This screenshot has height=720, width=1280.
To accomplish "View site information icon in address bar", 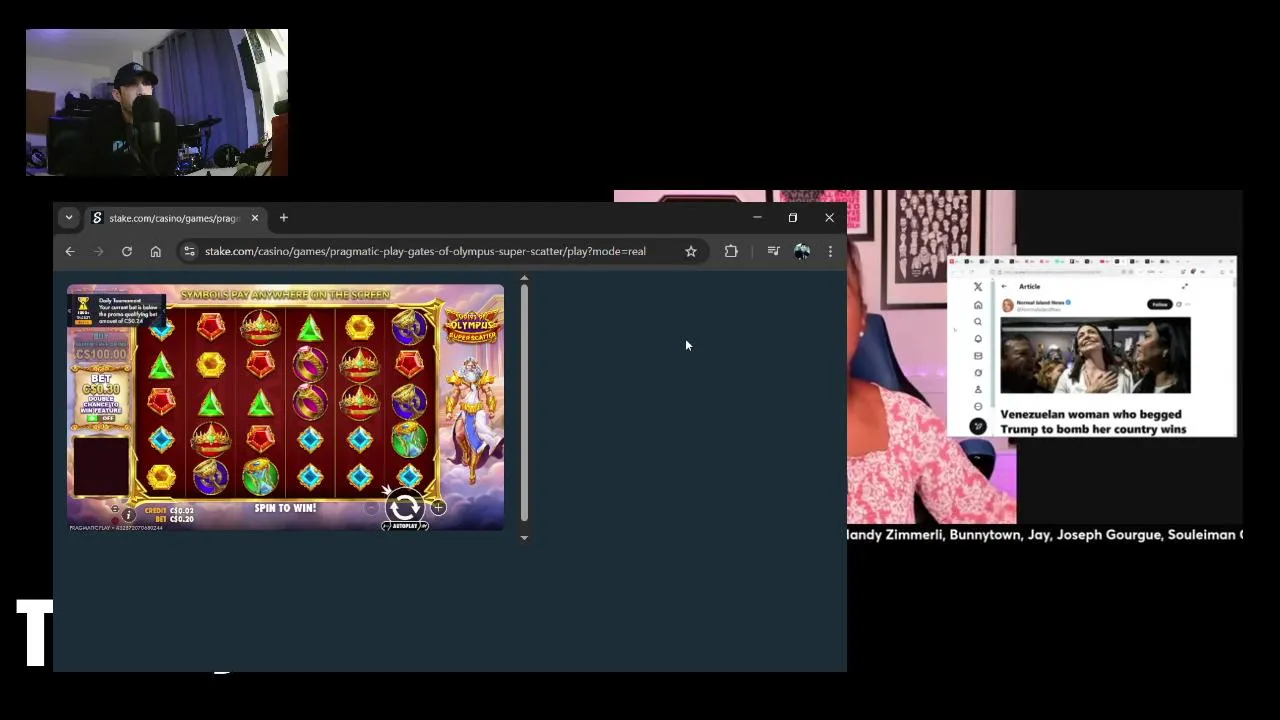I will click(189, 251).
